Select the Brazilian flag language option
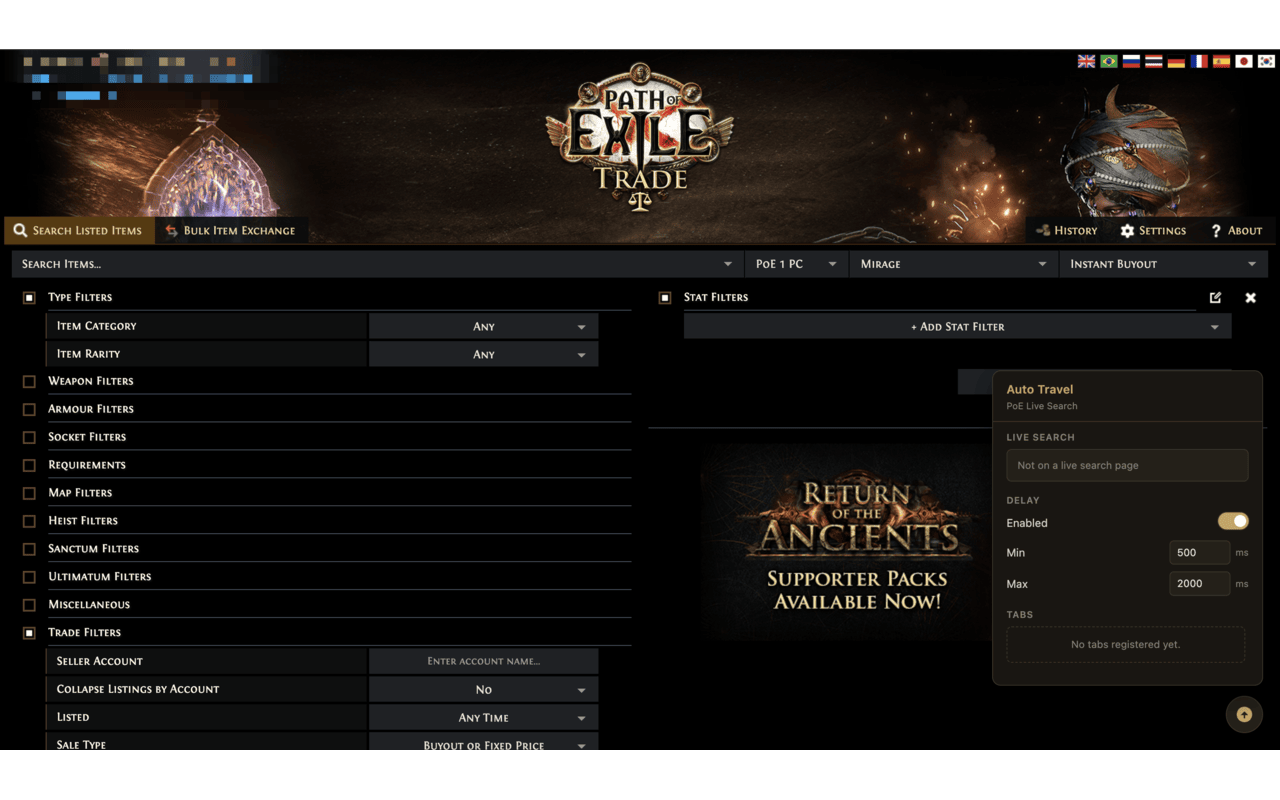 click(1109, 61)
